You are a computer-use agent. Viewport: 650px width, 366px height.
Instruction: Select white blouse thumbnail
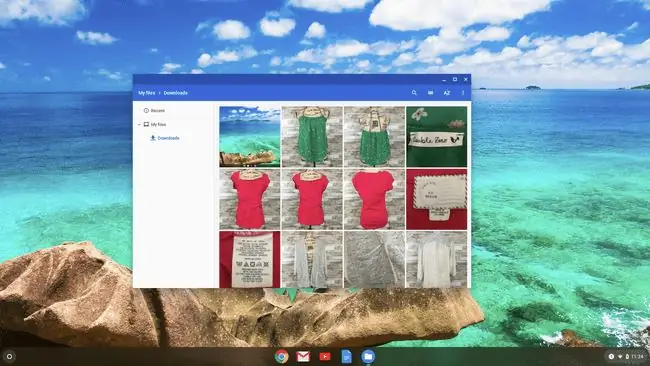click(x=437, y=259)
